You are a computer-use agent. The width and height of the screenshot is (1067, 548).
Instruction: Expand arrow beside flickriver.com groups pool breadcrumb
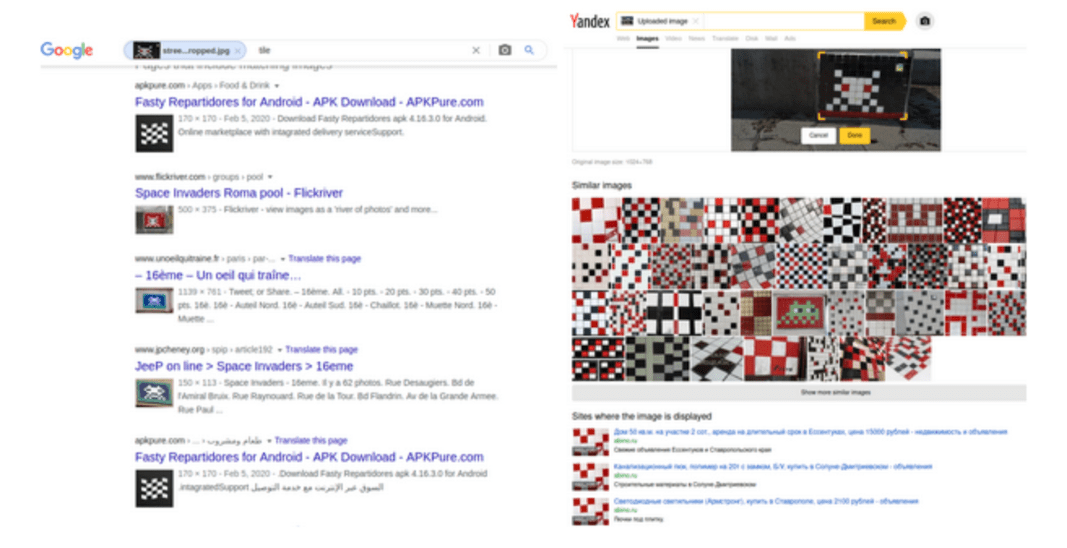[270, 177]
